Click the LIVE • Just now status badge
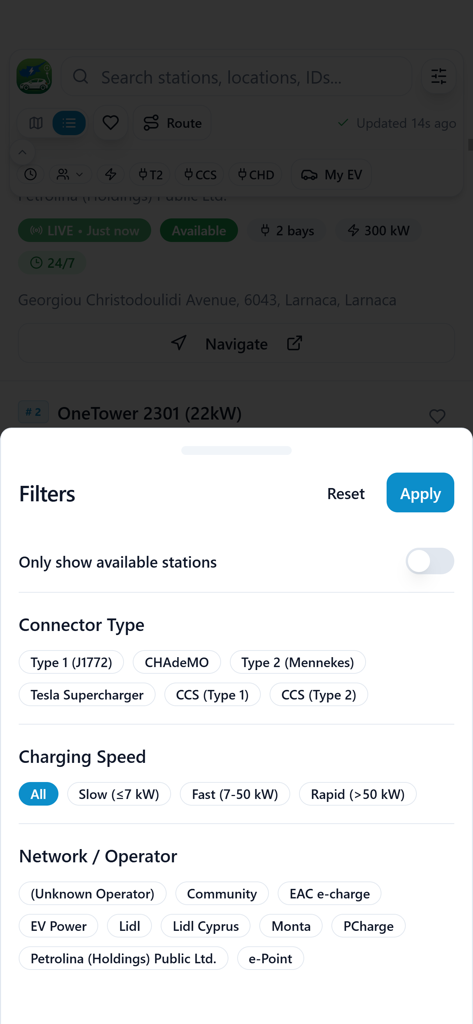This screenshot has height=1024, width=473. click(84, 231)
